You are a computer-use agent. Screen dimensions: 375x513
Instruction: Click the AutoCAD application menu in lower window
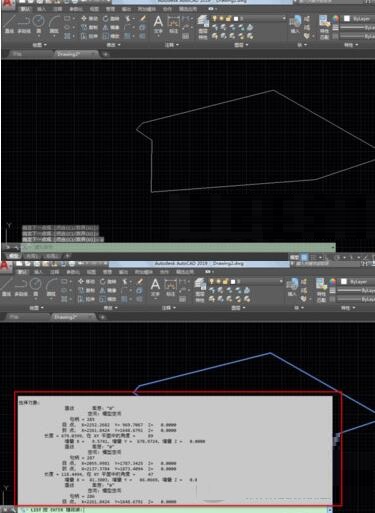[6, 267]
